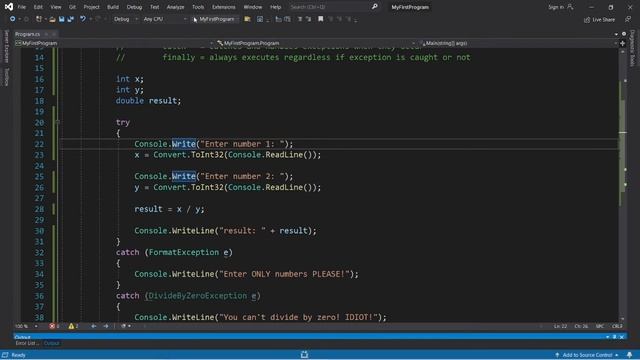Open the Any CPU platform dropdown
Screen dimensions: 640x360
(164, 19)
